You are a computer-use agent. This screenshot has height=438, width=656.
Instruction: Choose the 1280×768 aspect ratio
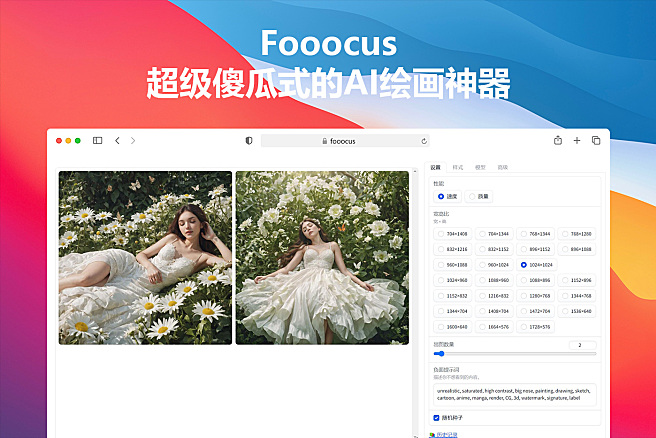point(536,296)
